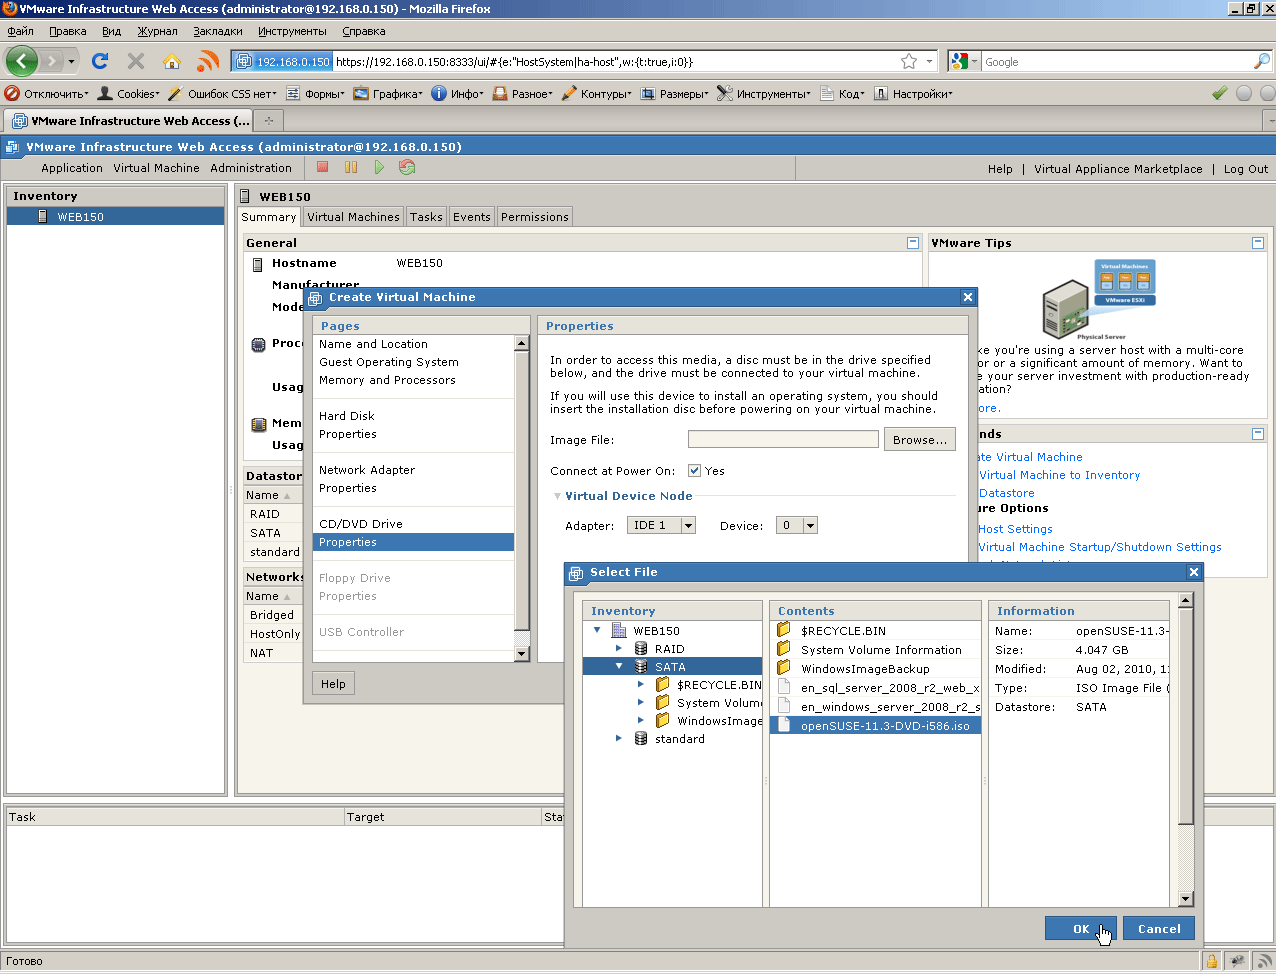Click the standard datastore icon in Select File
The height and width of the screenshot is (974, 1276).
pyautogui.click(x=641, y=739)
